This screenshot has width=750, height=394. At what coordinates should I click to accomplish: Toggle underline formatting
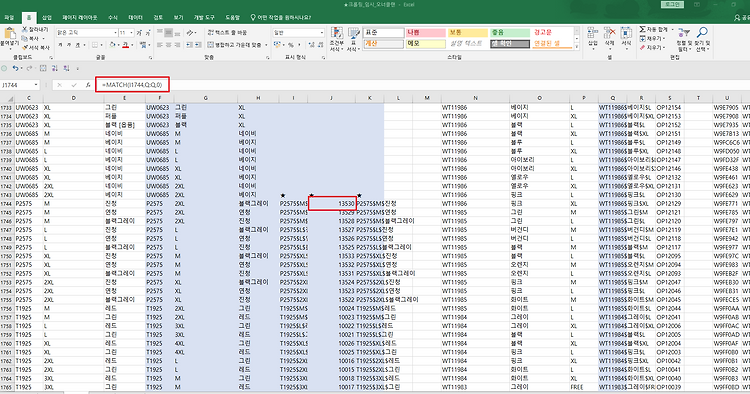pos(77,45)
